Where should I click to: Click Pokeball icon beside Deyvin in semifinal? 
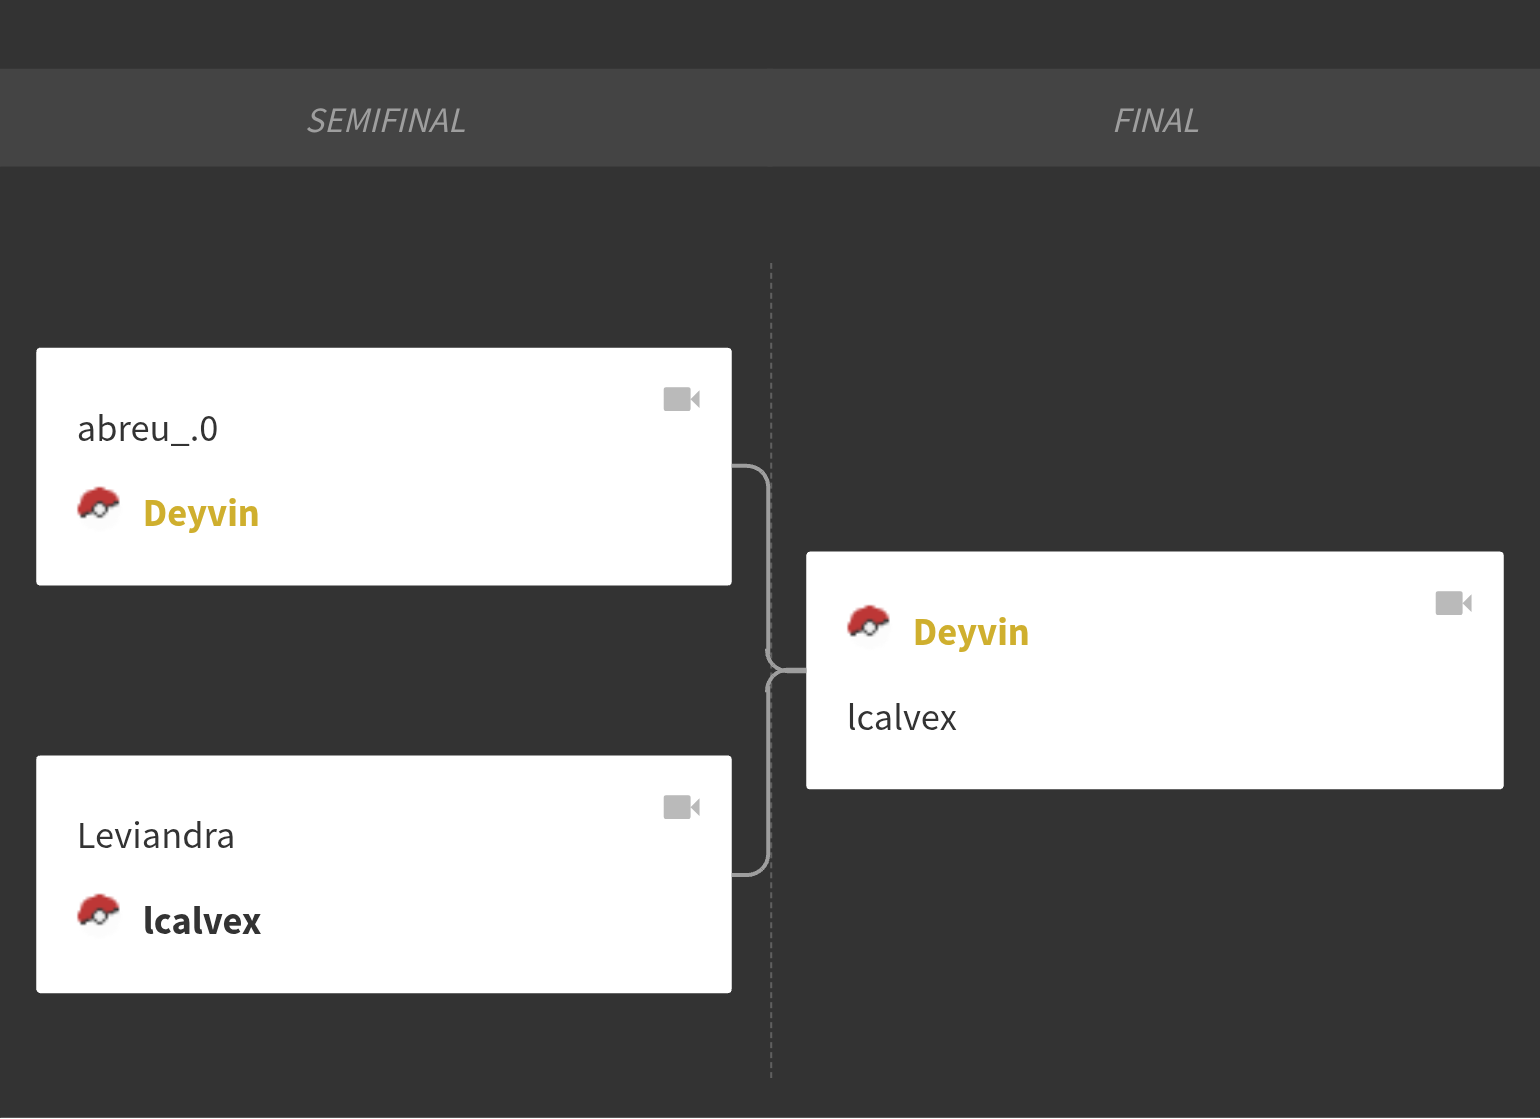tap(98, 505)
